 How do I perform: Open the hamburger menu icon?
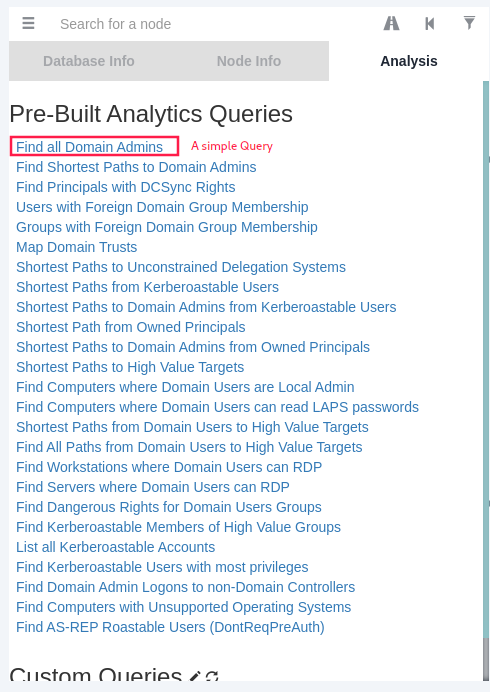[28, 23]
